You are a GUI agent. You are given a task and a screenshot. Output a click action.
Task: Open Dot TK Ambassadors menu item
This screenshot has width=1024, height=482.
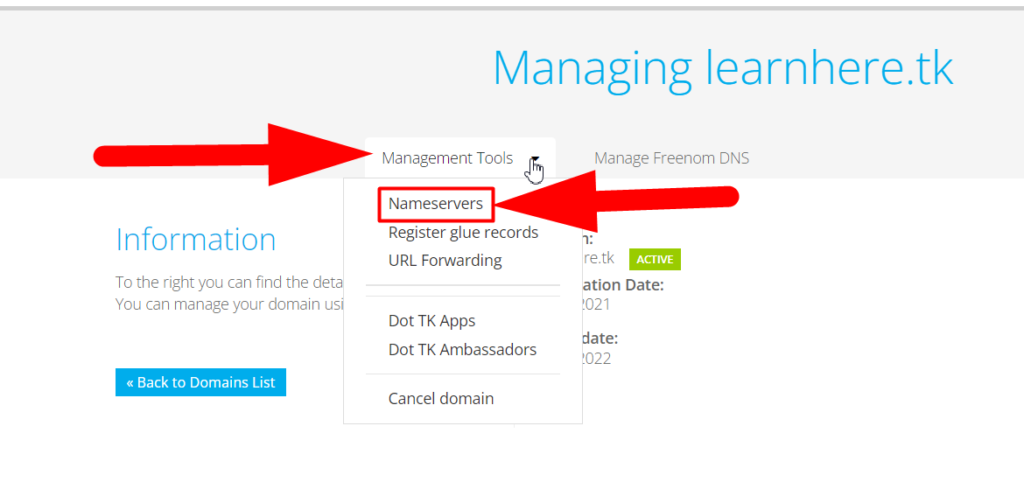(x=462, y=349)
